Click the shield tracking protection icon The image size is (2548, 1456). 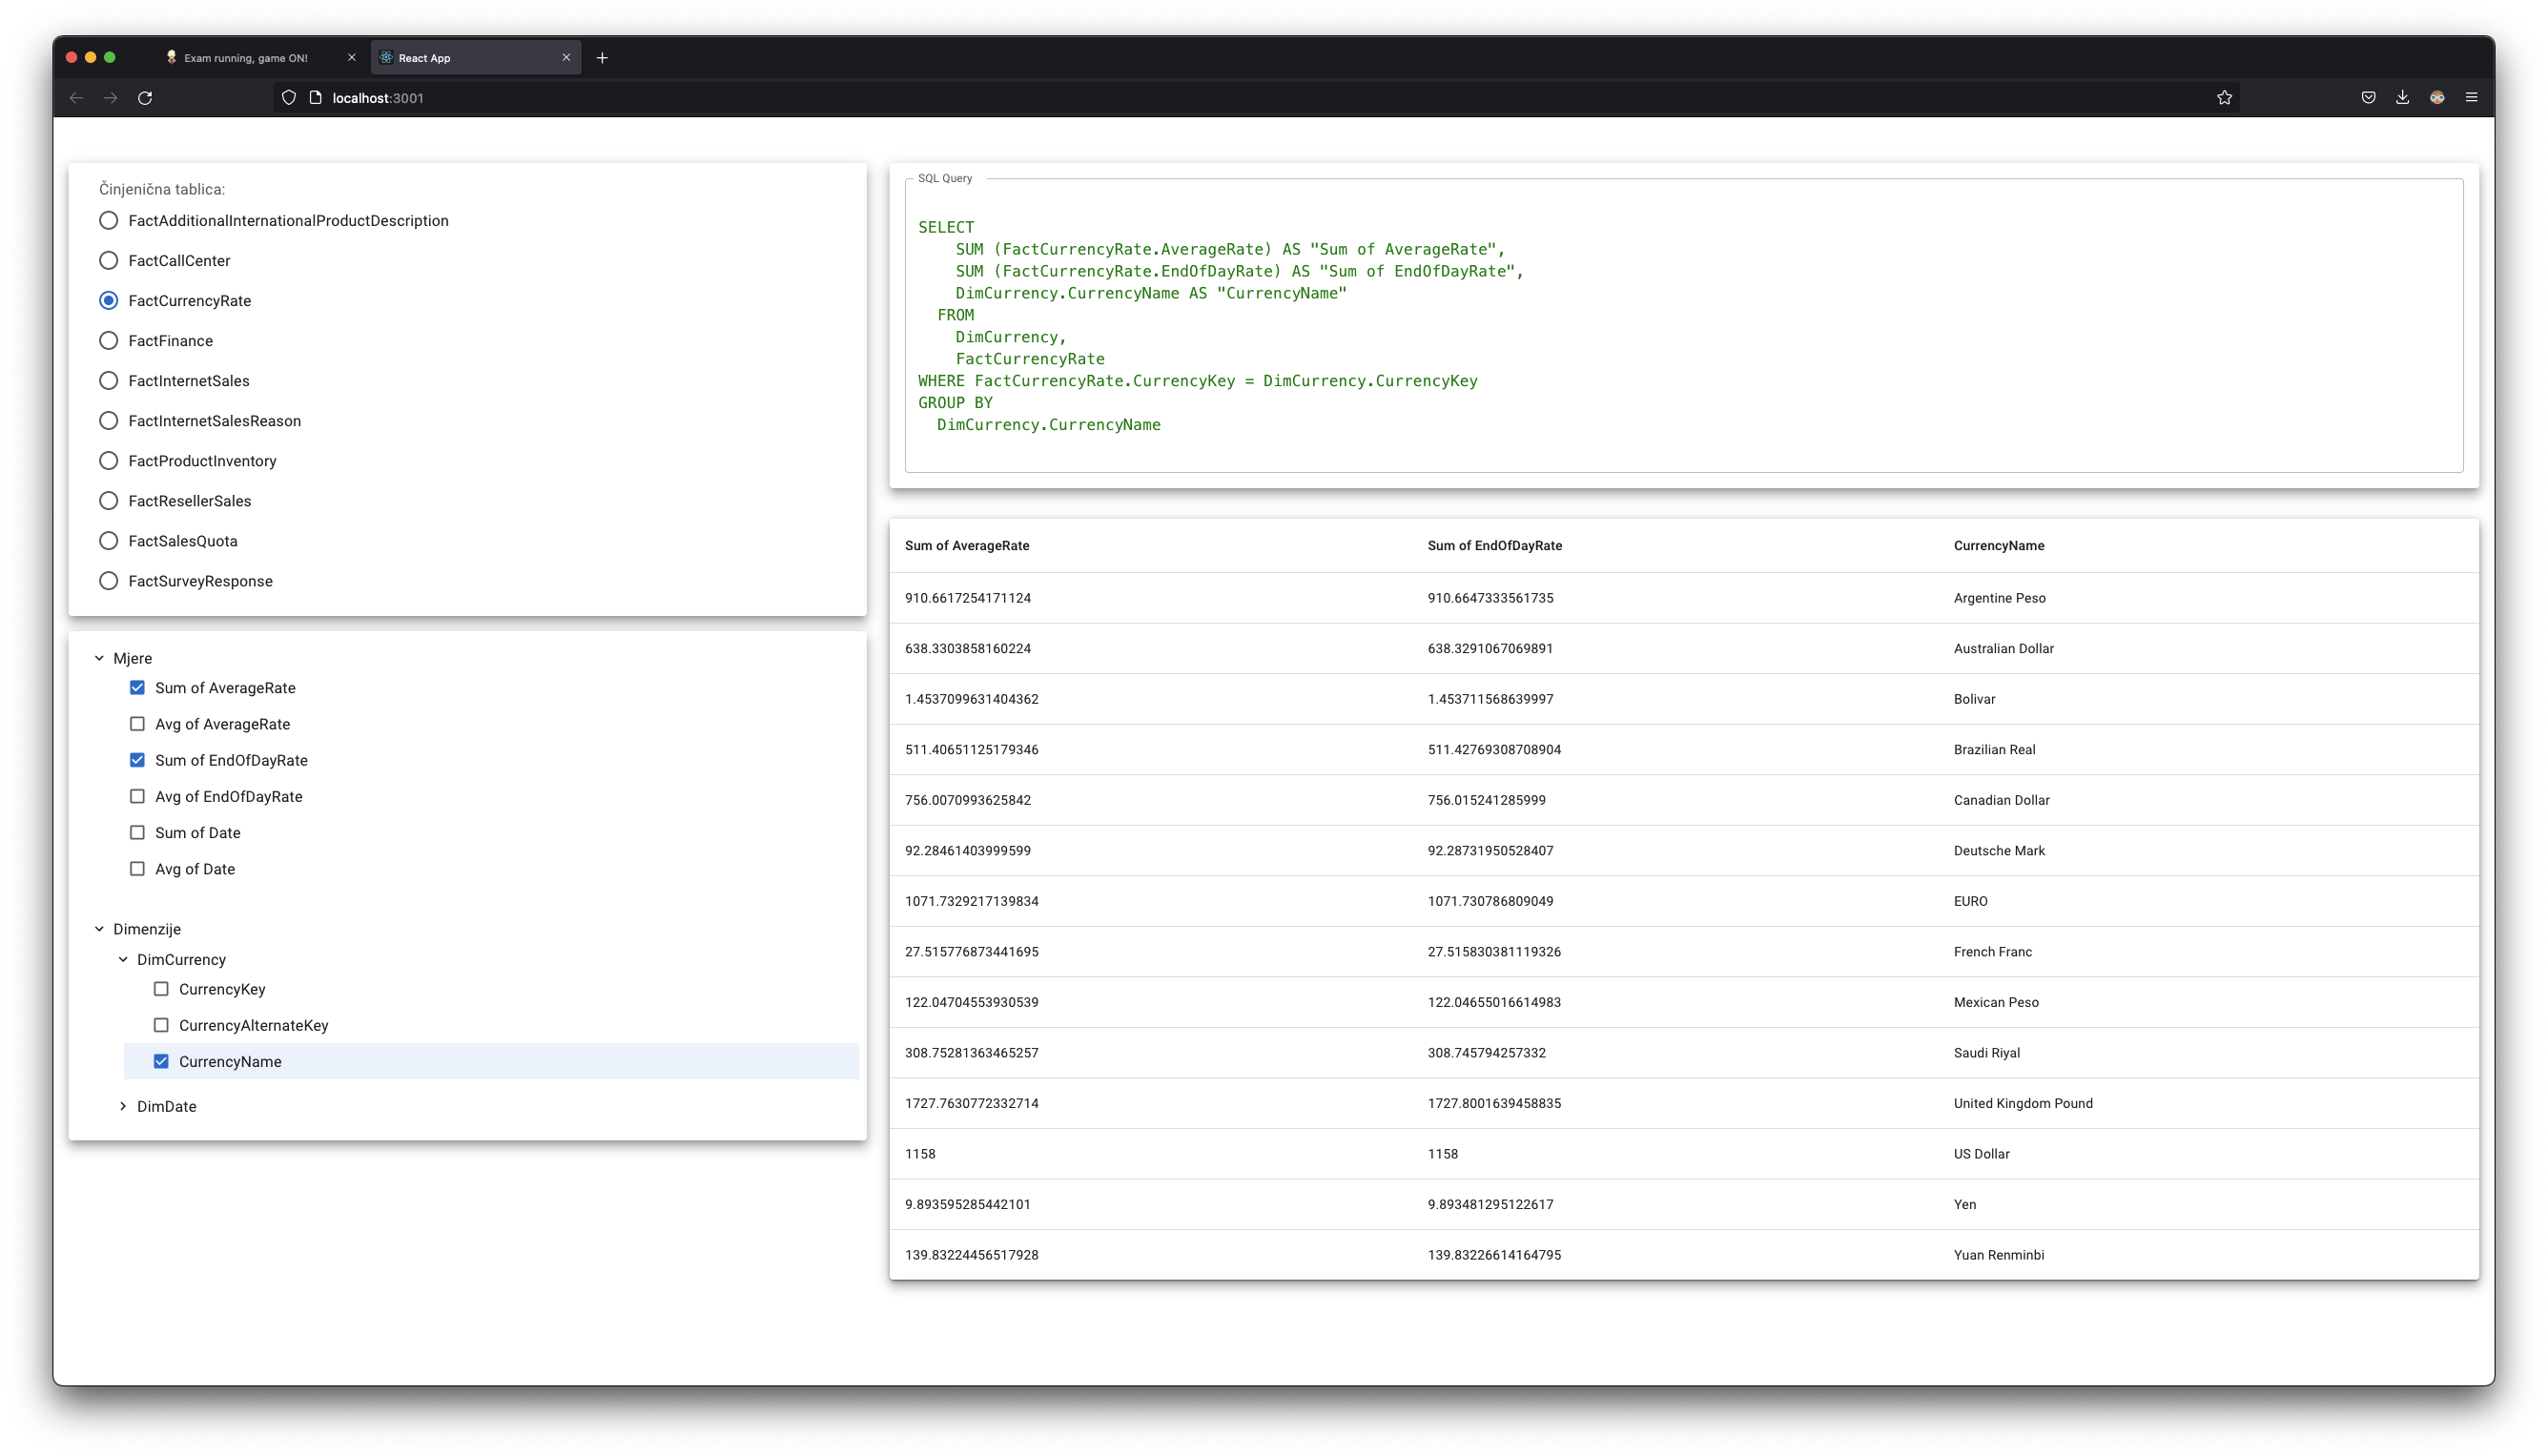coord(289,98)
